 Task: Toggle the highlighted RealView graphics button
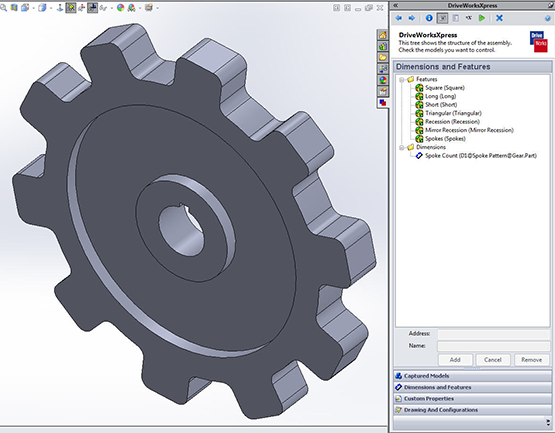pos(71,7)
